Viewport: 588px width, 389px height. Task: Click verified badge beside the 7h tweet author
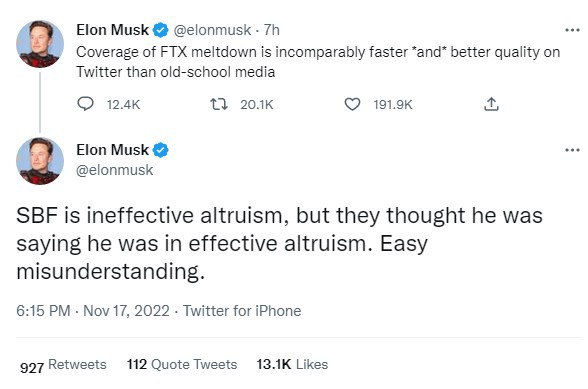(160, 30)
